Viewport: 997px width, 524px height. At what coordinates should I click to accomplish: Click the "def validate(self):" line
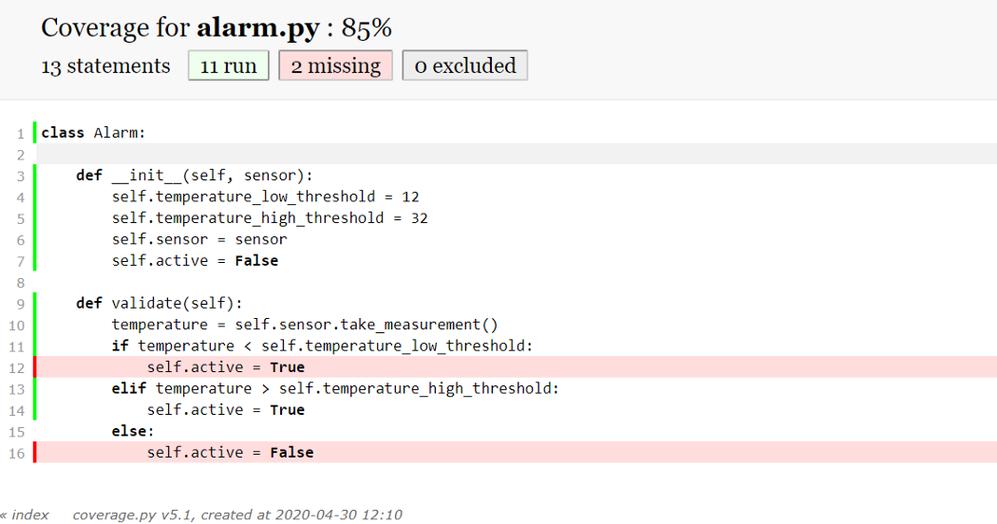(159, 303)
